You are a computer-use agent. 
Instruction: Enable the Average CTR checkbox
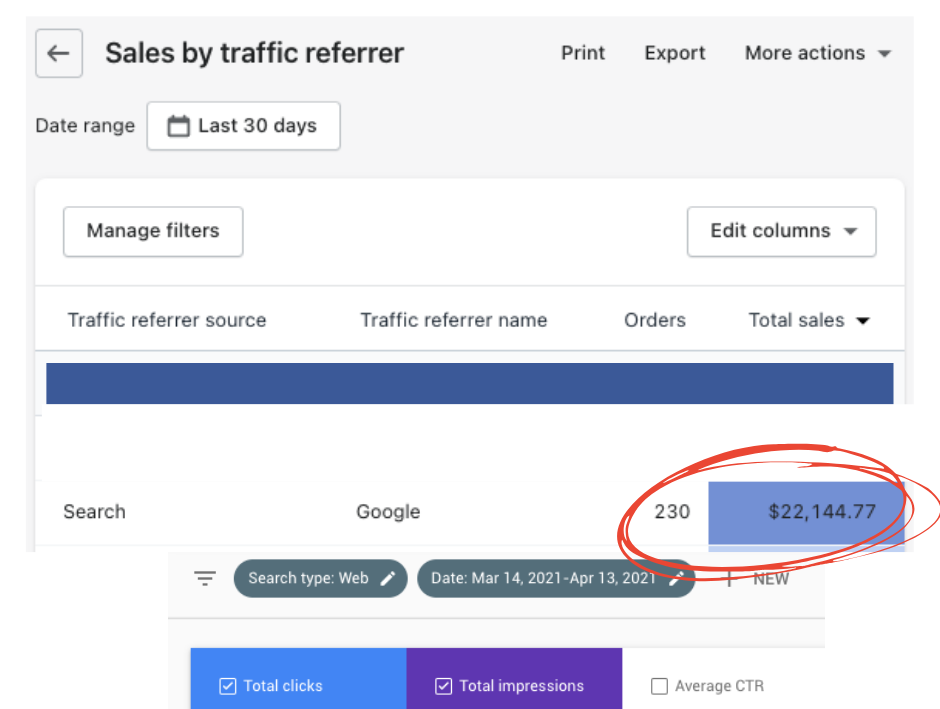[x=659, y=686]
